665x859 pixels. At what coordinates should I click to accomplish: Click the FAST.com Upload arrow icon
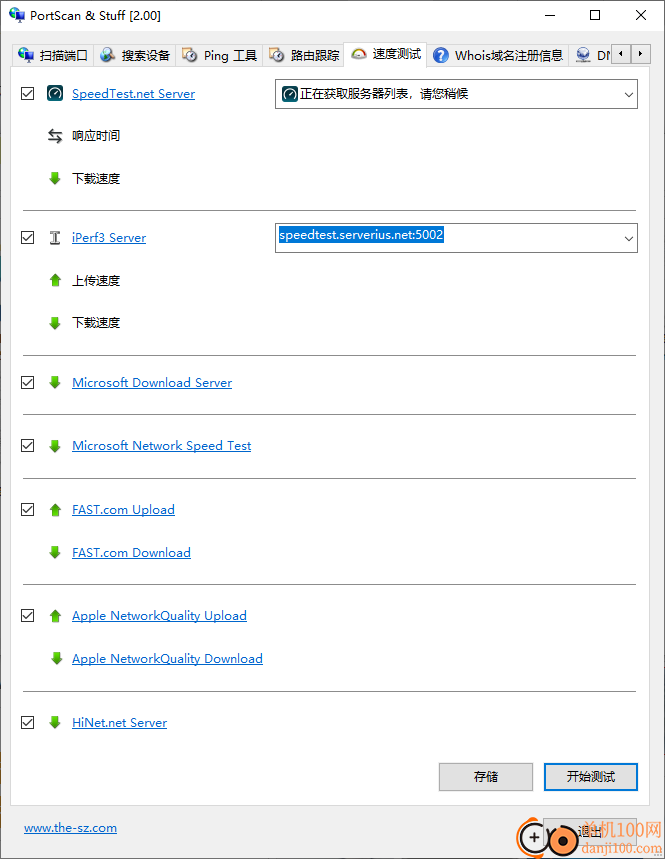(55, 510)
